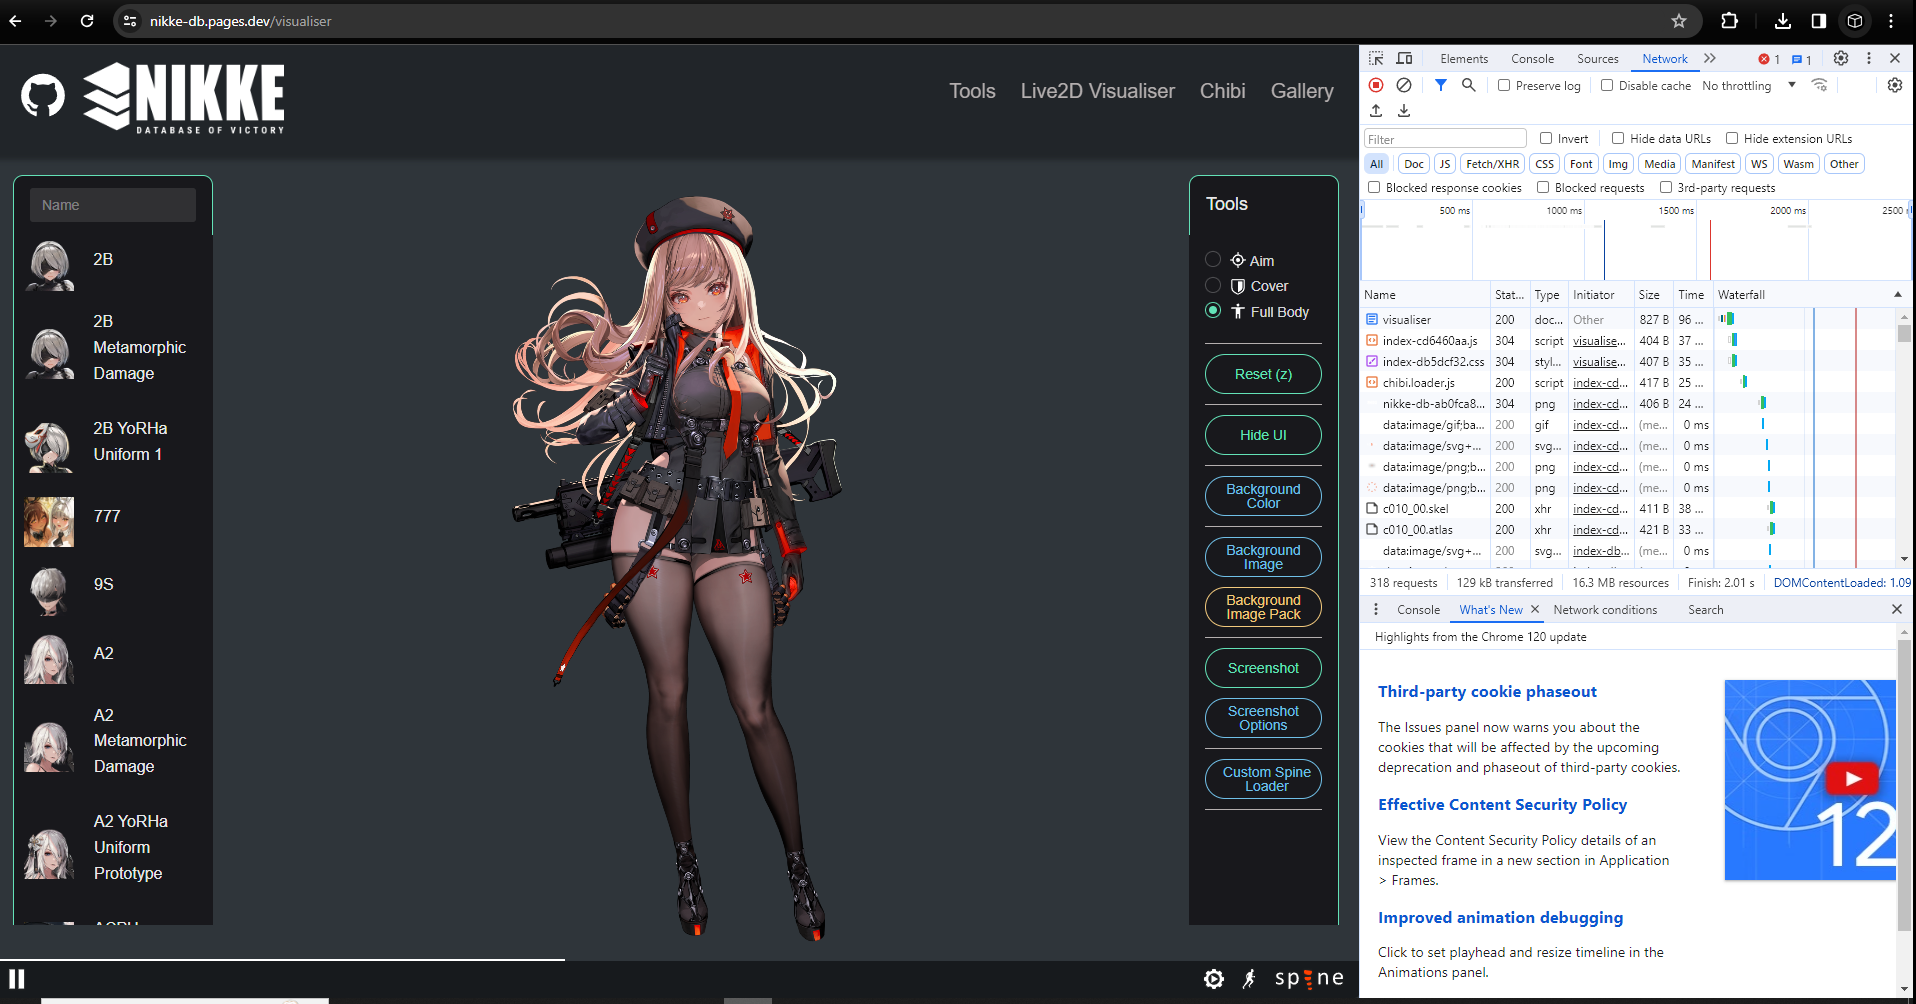The image size is (1916, 1004).
Task: Reload the browser page
Action: (87, 20)
